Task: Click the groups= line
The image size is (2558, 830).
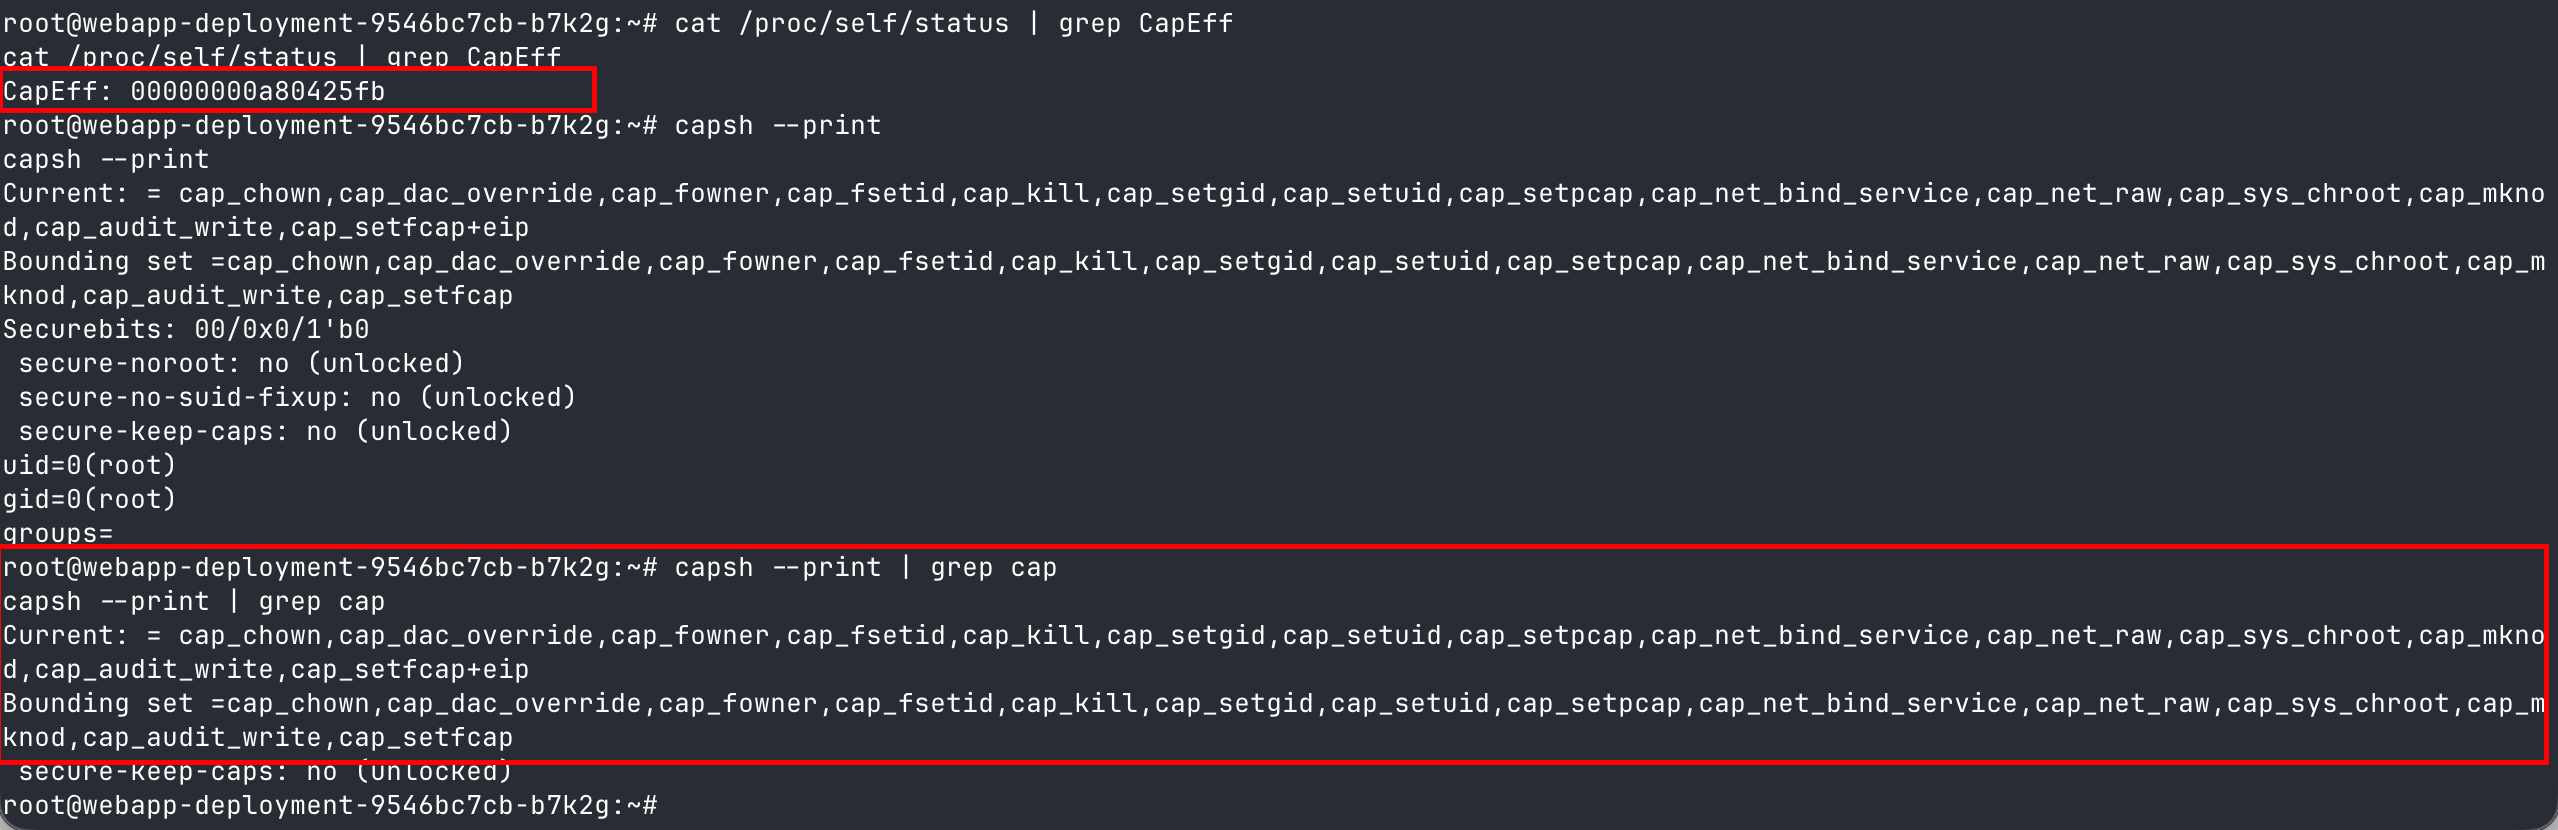Action: tap(58, 534)
